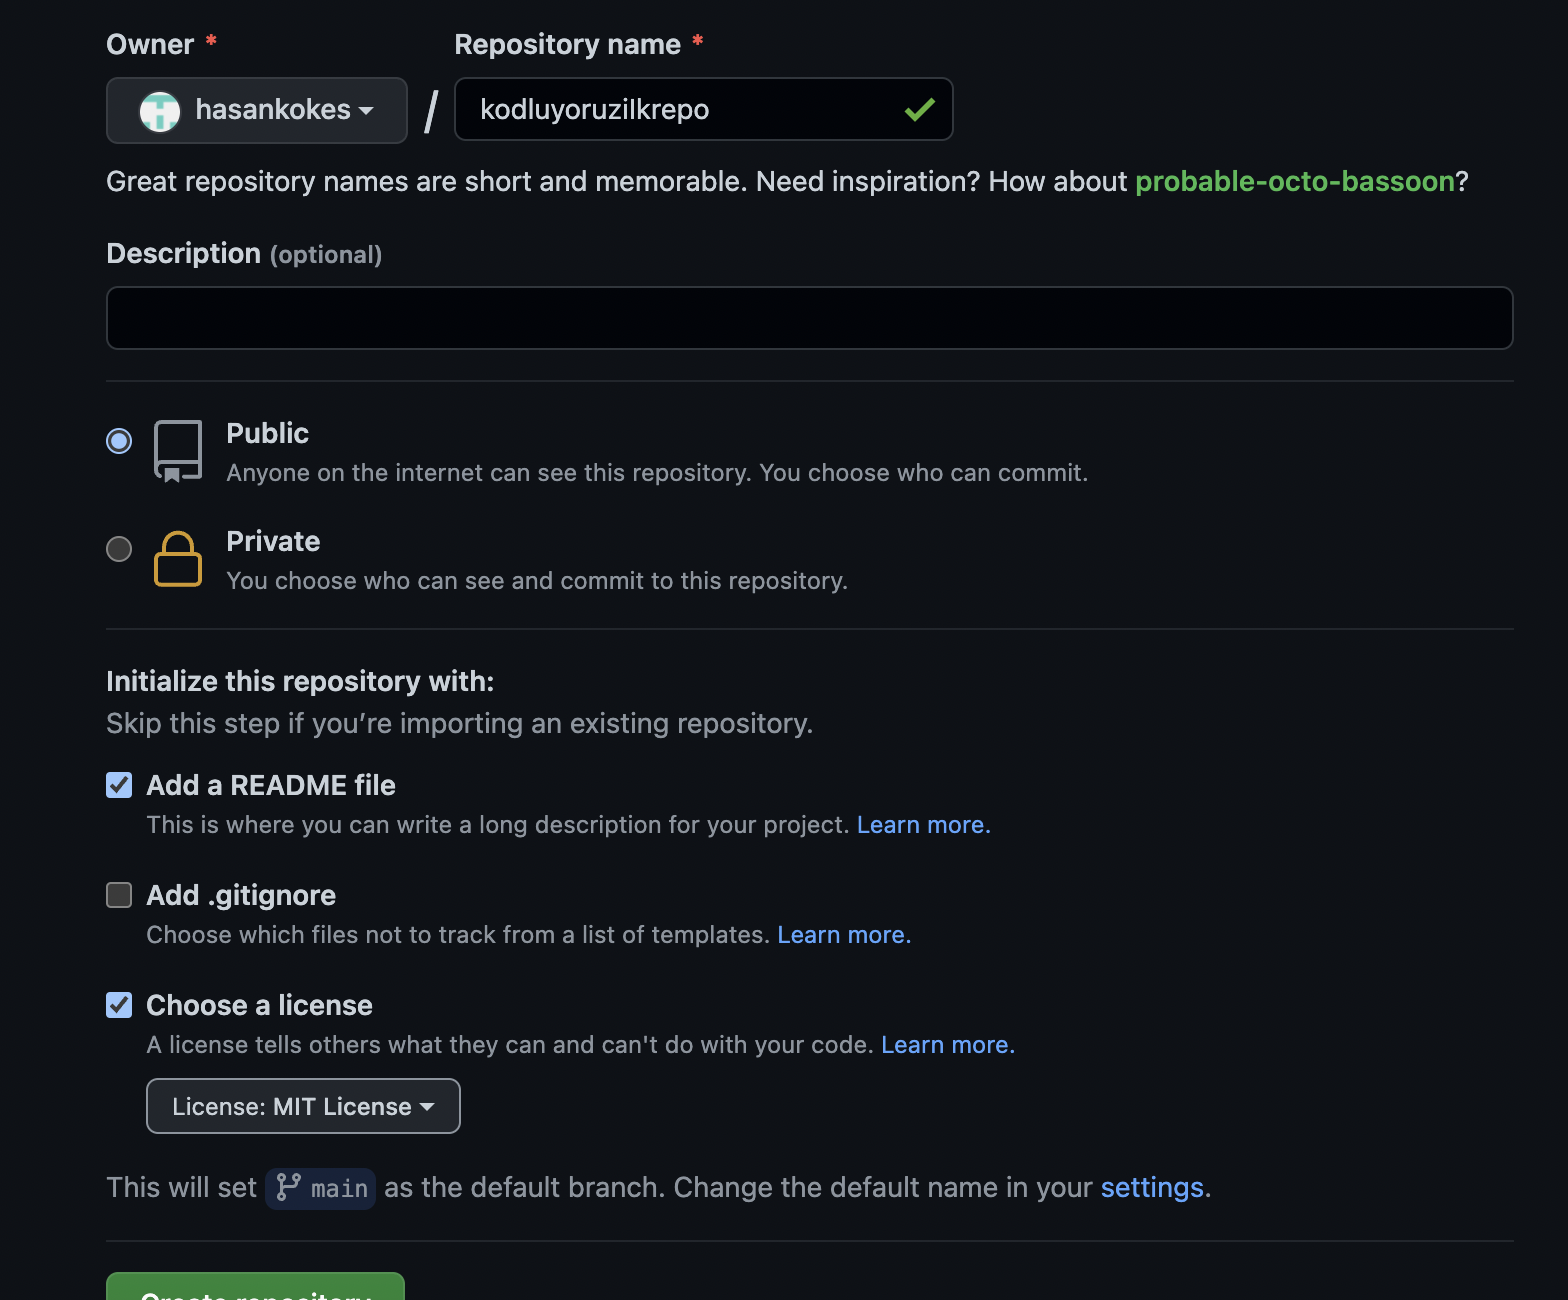This screenshot has width=1568, height=1300.
Task: Open the License: MIT License dropdown
Action: (x=303, y=1106)
